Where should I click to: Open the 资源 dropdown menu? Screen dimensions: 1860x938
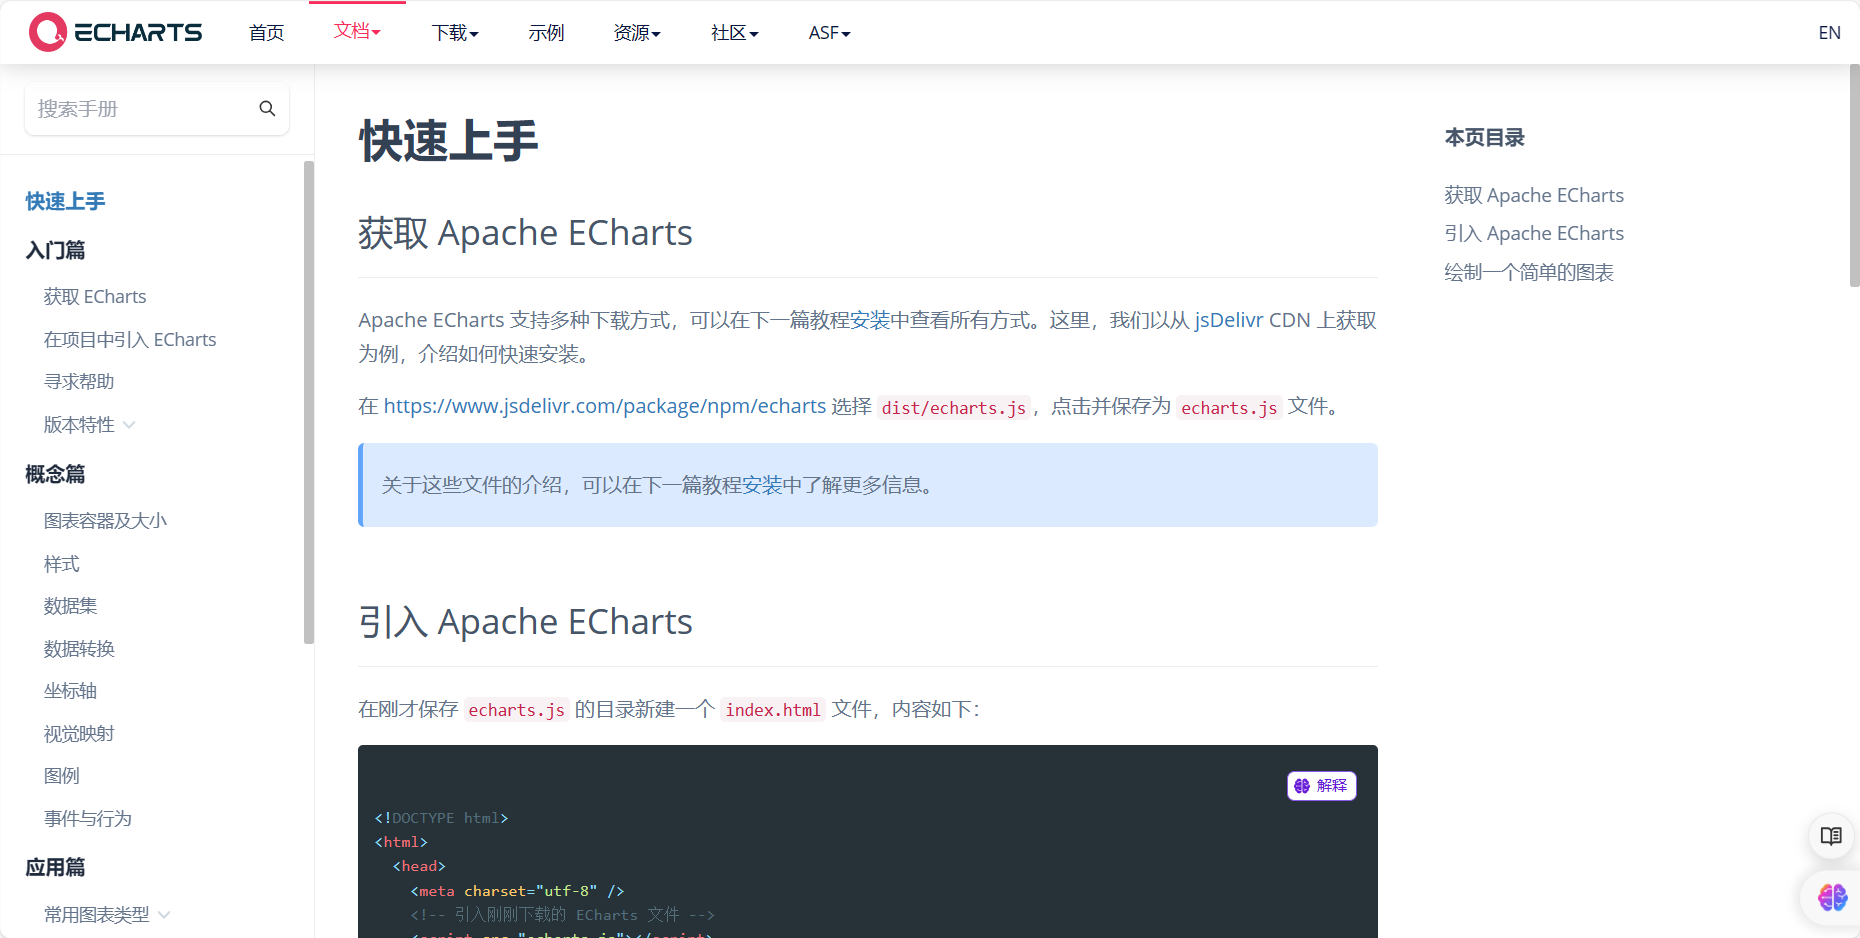point(636,31)
